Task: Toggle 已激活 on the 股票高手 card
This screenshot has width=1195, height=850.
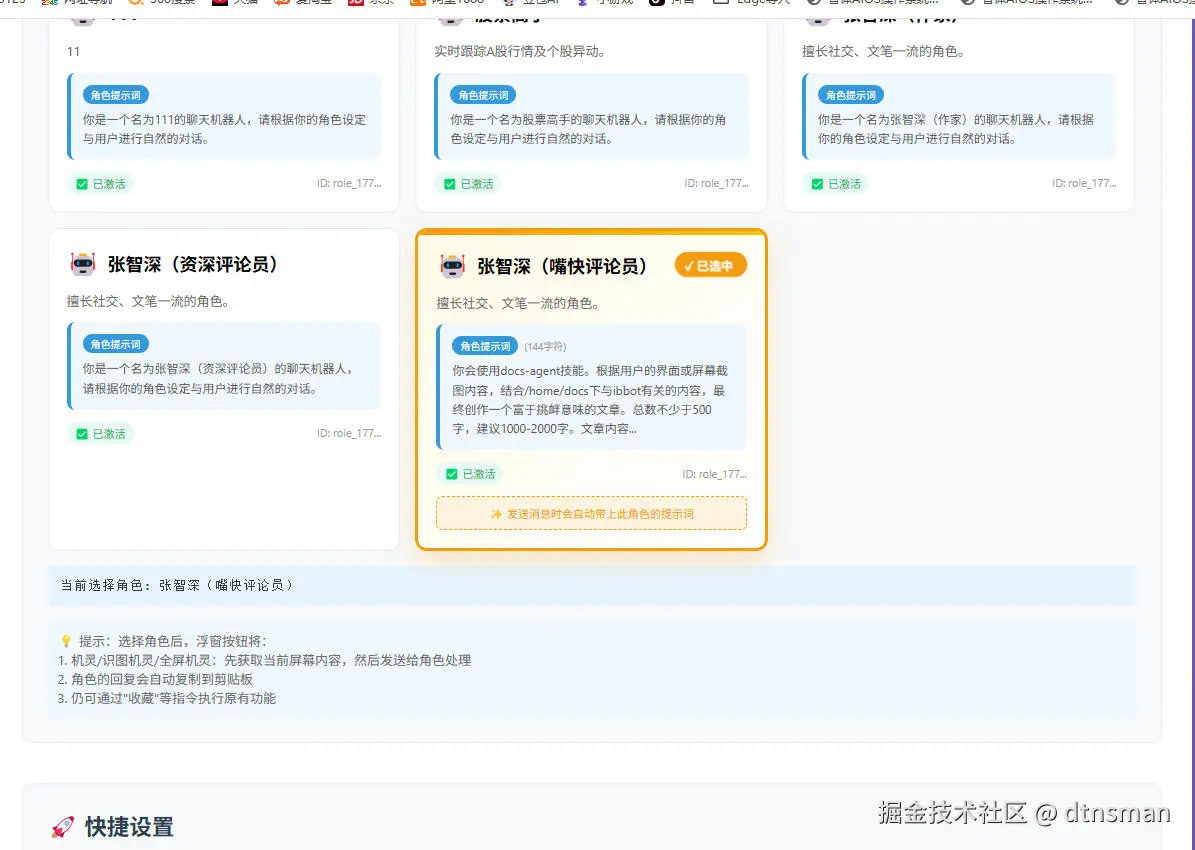Action: pos(469,183)
